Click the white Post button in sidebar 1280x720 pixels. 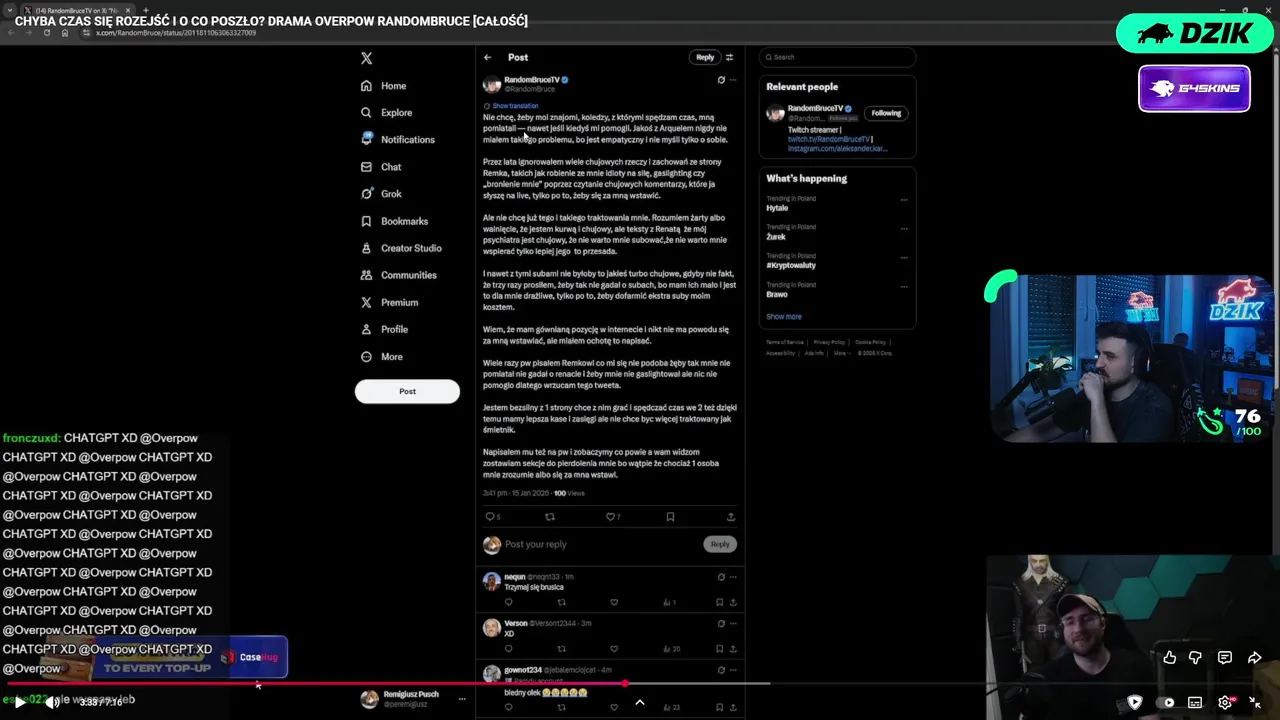[407, 391]
